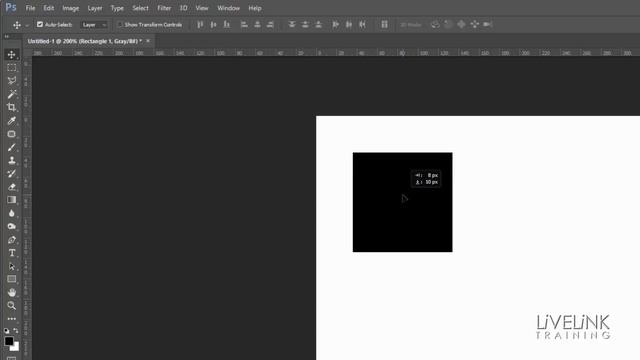Open the Layer auto-select dropdown
This screenshot has height=360, width=640.
pyautogui.click(x=94, y=24)
